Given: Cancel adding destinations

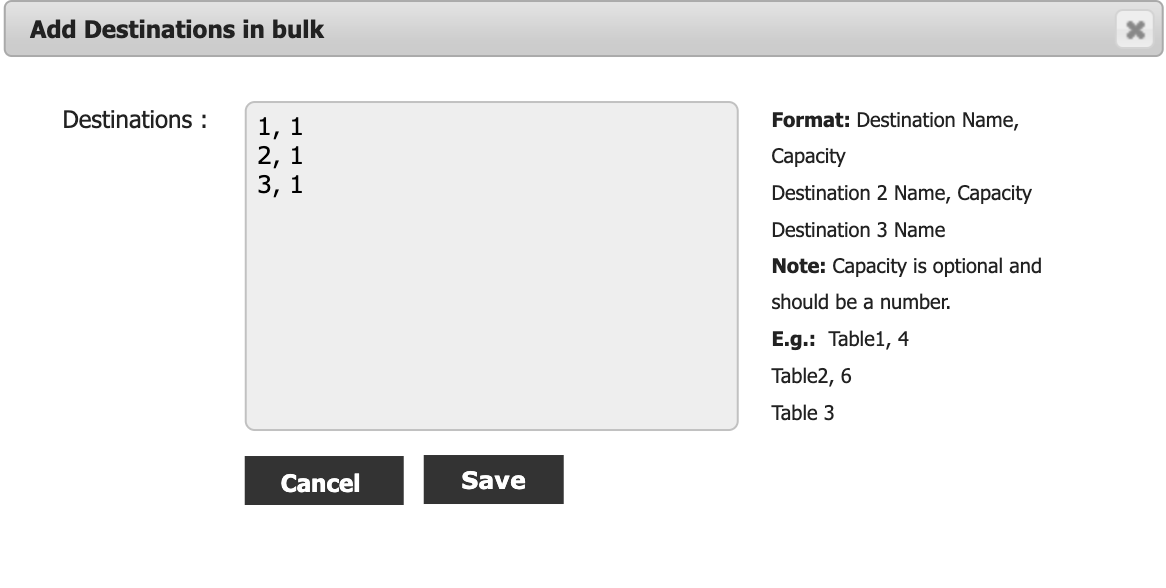Looking at the screenshot, I should pos(324,481).
